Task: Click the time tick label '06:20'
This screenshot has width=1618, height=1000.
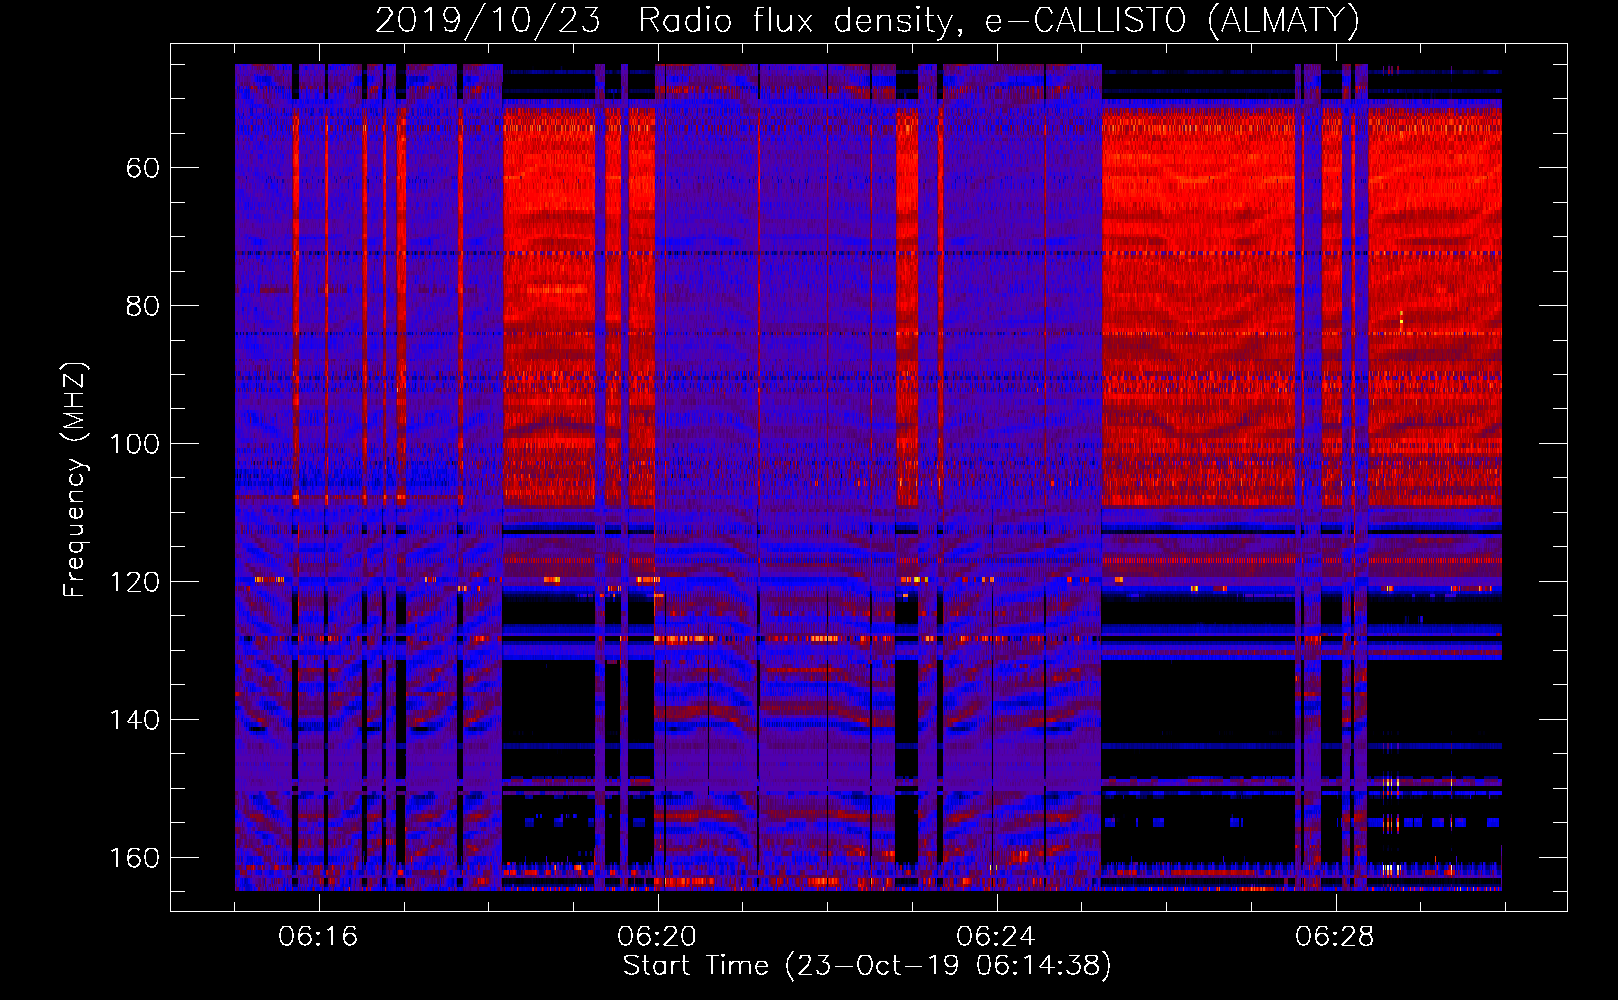Action: click(x=657, y=937)
